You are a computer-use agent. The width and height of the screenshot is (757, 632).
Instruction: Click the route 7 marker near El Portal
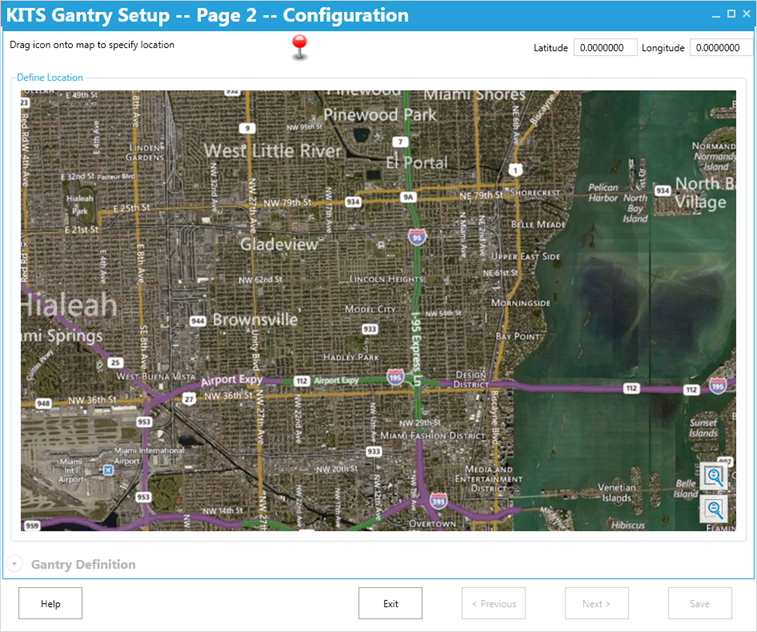pos(400,142)
